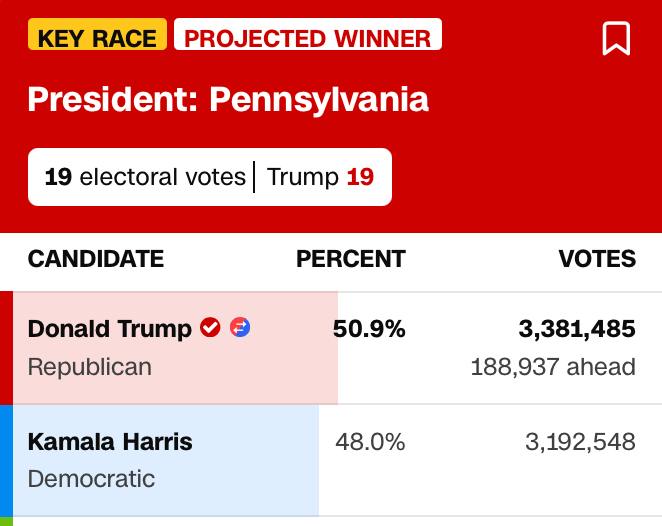
Task: Select the Kamala Harris candidate name
Action: tap(110, 442)
